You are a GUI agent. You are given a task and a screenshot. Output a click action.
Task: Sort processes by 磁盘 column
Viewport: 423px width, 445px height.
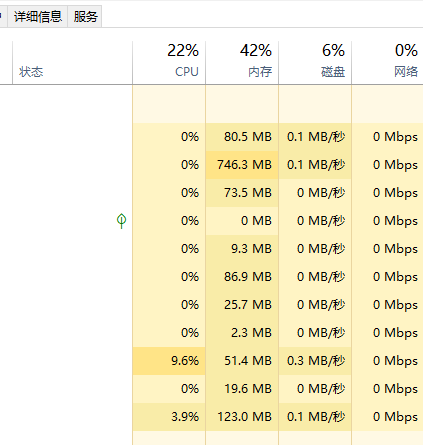coord(315,62)
